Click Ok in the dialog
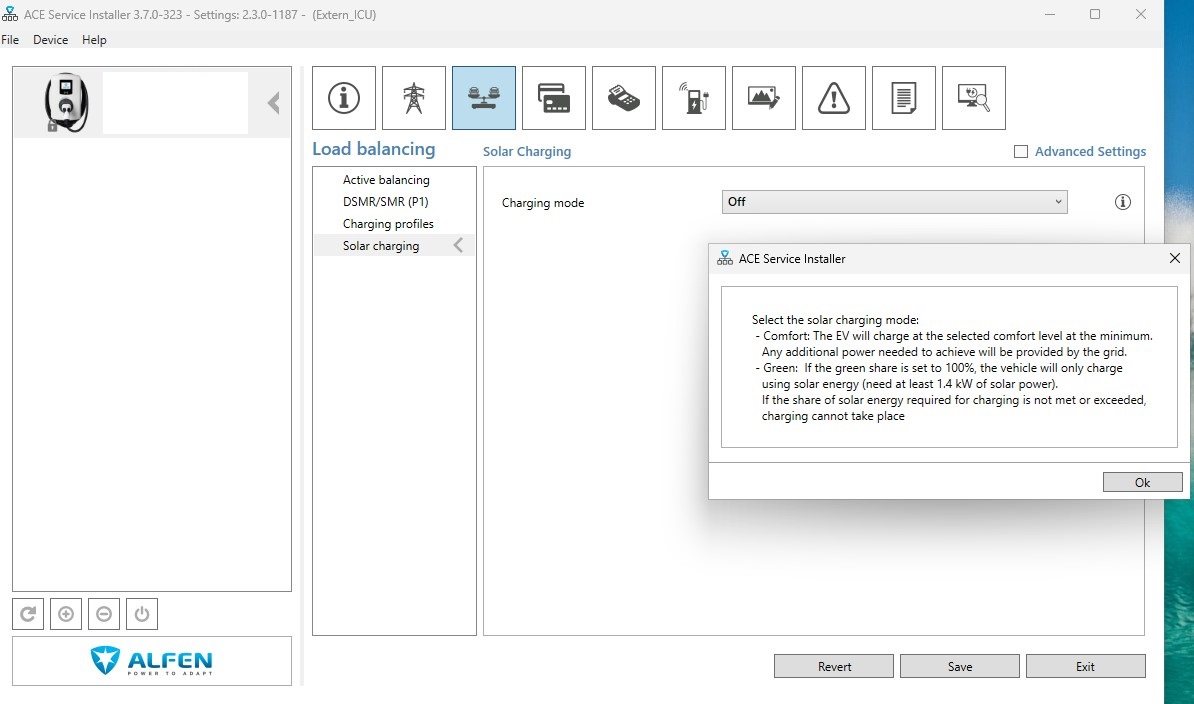Image resolution: width=1194 pixels, height=704 pixels. pos(1143,483)
